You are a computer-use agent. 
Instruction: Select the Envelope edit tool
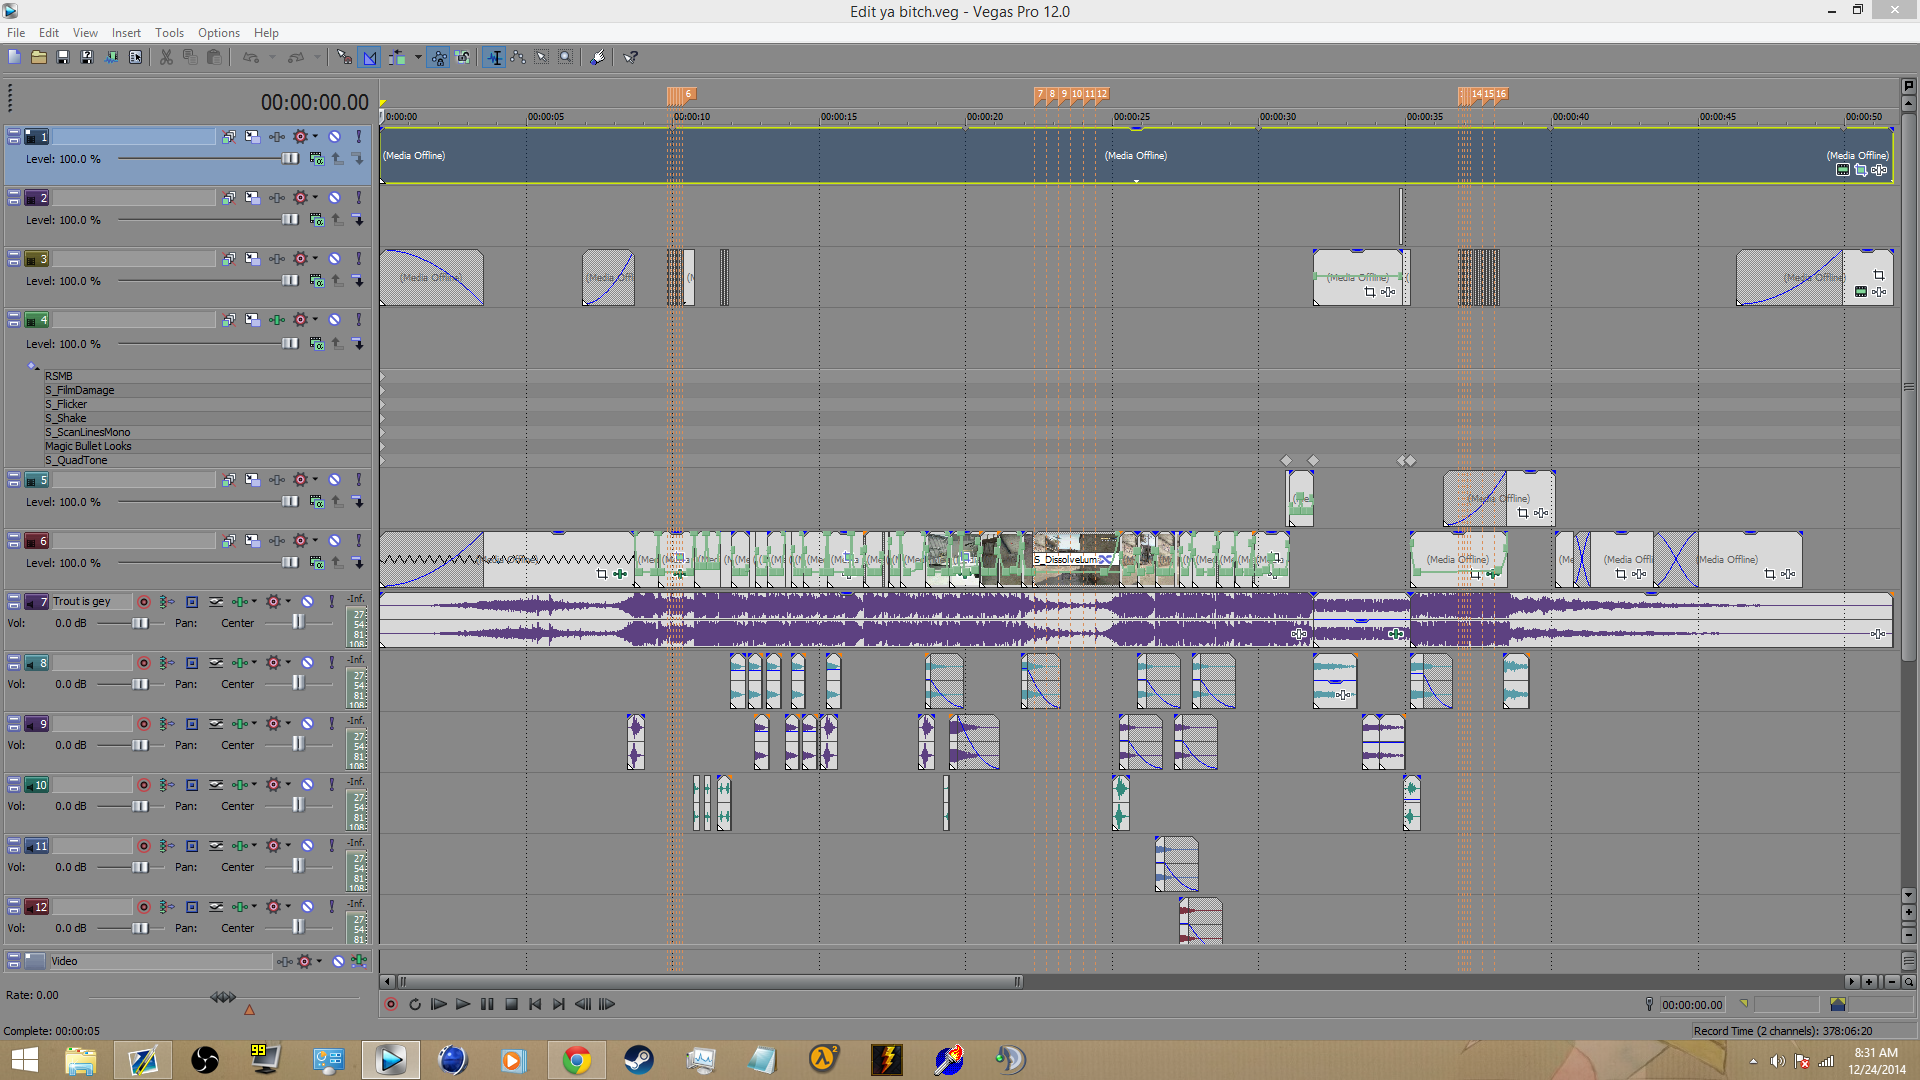pyautogui.click(x=518, y=57)
